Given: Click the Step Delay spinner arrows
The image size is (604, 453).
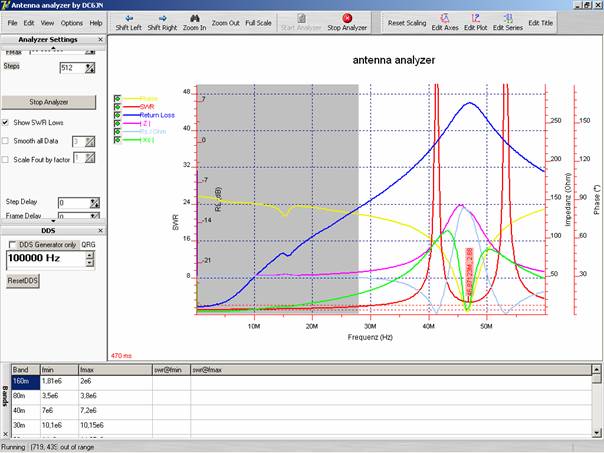Looking at the screenshot, I should [92, 202].
